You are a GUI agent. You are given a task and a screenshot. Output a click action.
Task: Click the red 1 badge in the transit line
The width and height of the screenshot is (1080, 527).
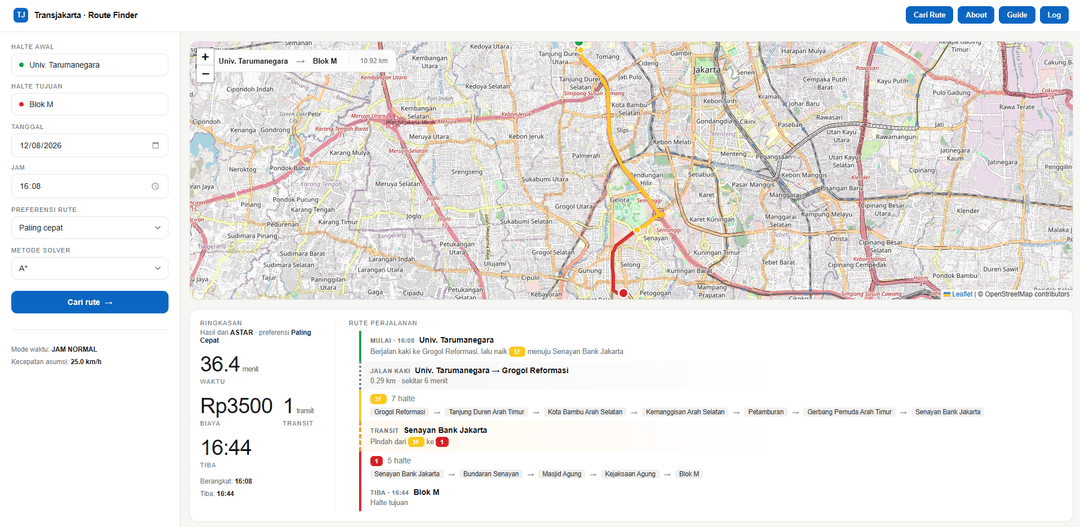[442, 442]
